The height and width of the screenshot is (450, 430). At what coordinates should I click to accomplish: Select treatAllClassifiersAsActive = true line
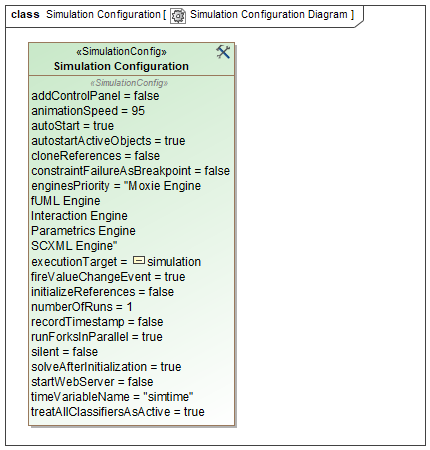118,412
